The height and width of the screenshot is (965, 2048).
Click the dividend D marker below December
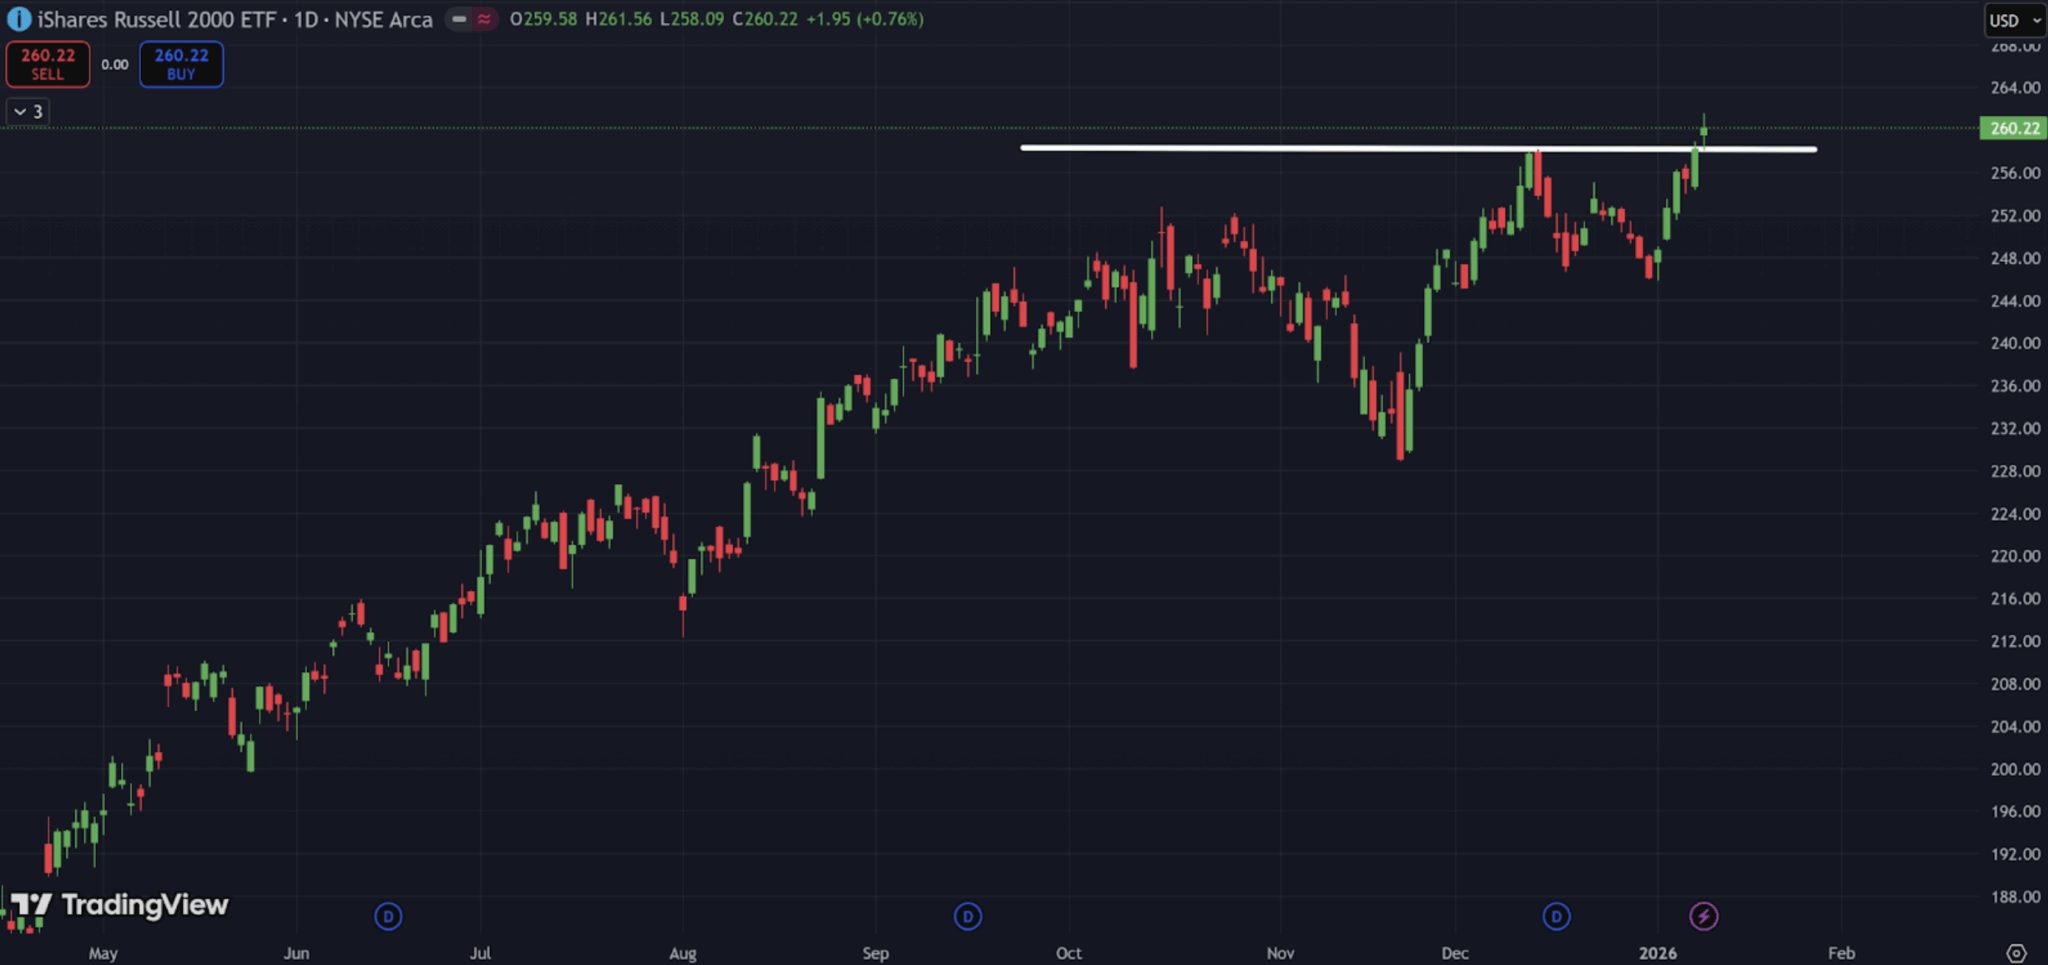[1557, 915]
